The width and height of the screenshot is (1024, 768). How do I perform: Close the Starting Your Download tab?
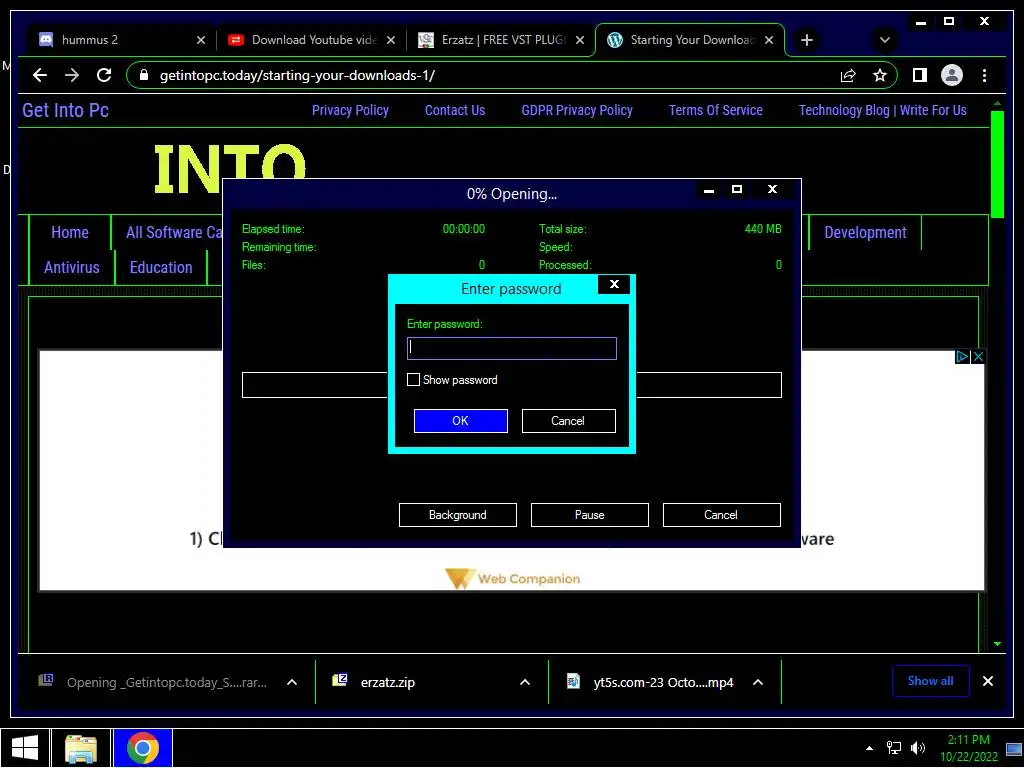[x=769, y=40]
